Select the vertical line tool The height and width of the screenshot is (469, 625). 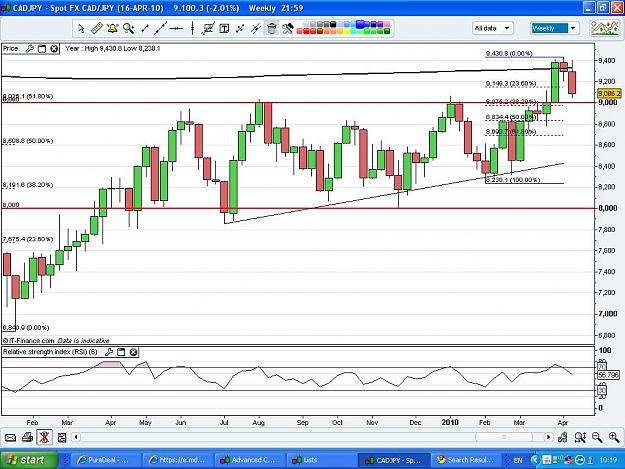192,28
